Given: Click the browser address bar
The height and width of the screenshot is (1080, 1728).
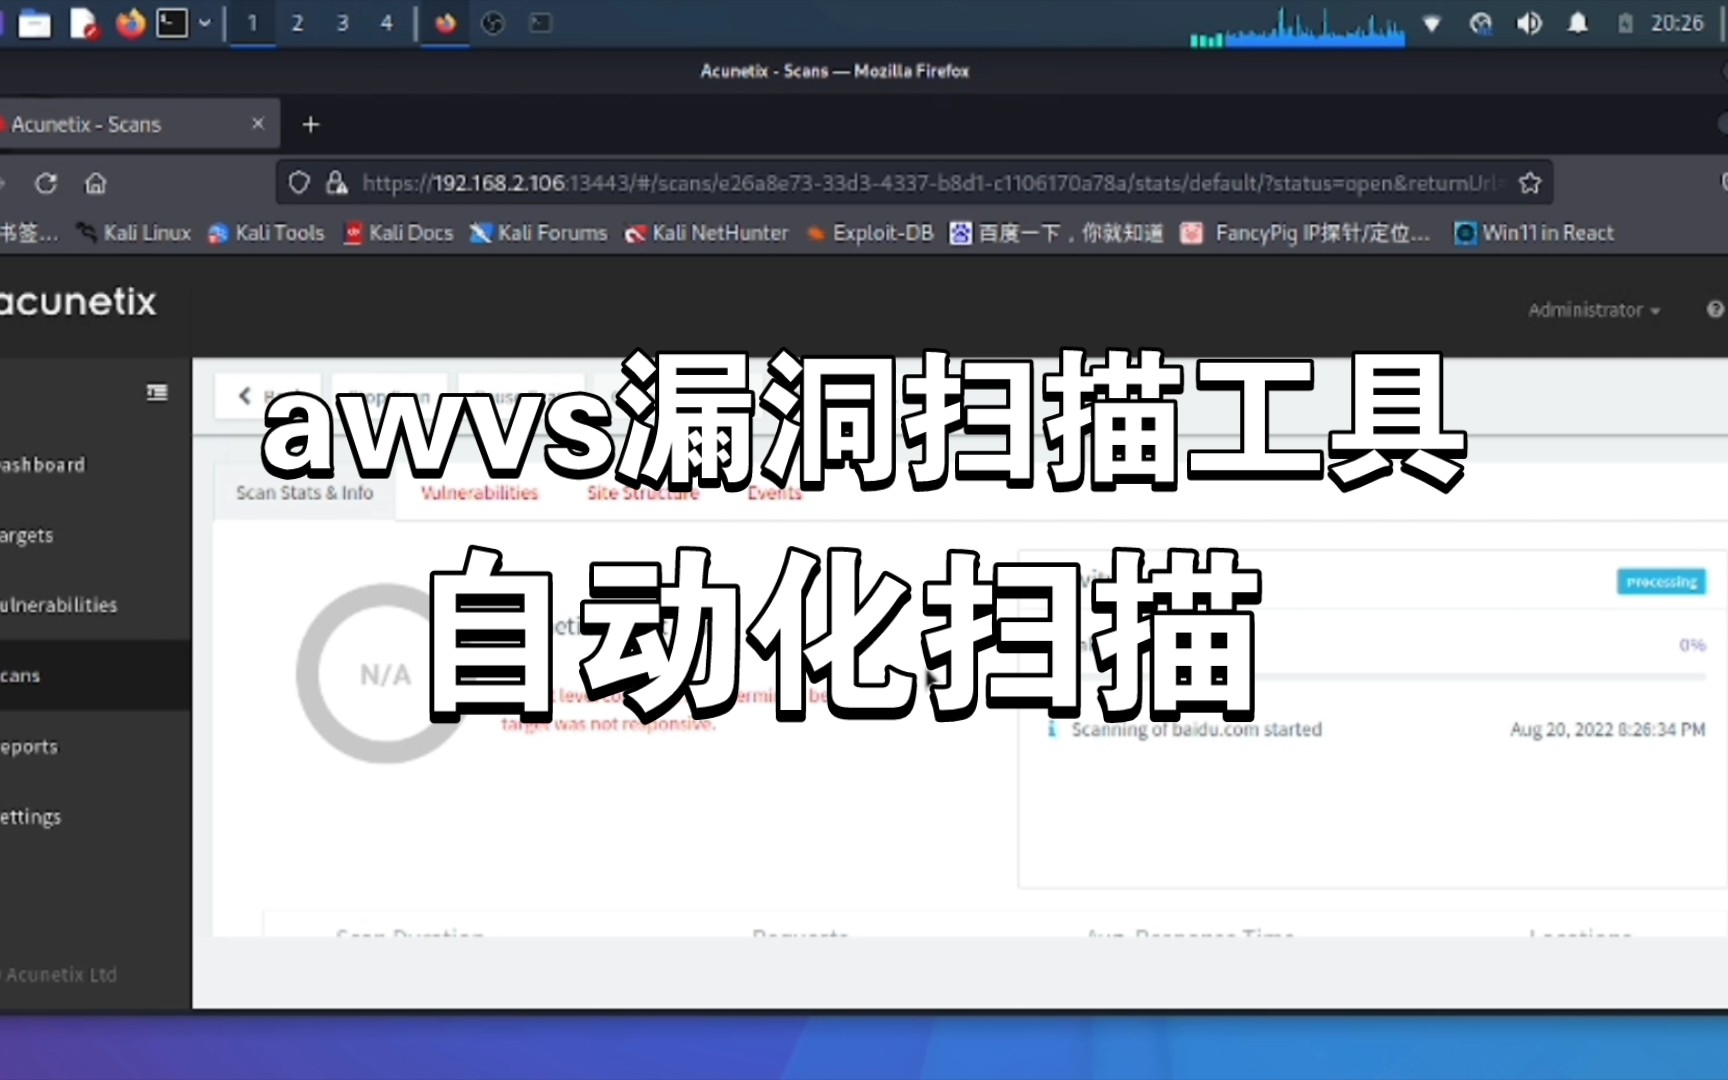Looking at the screenshot, I should [900, 183].
